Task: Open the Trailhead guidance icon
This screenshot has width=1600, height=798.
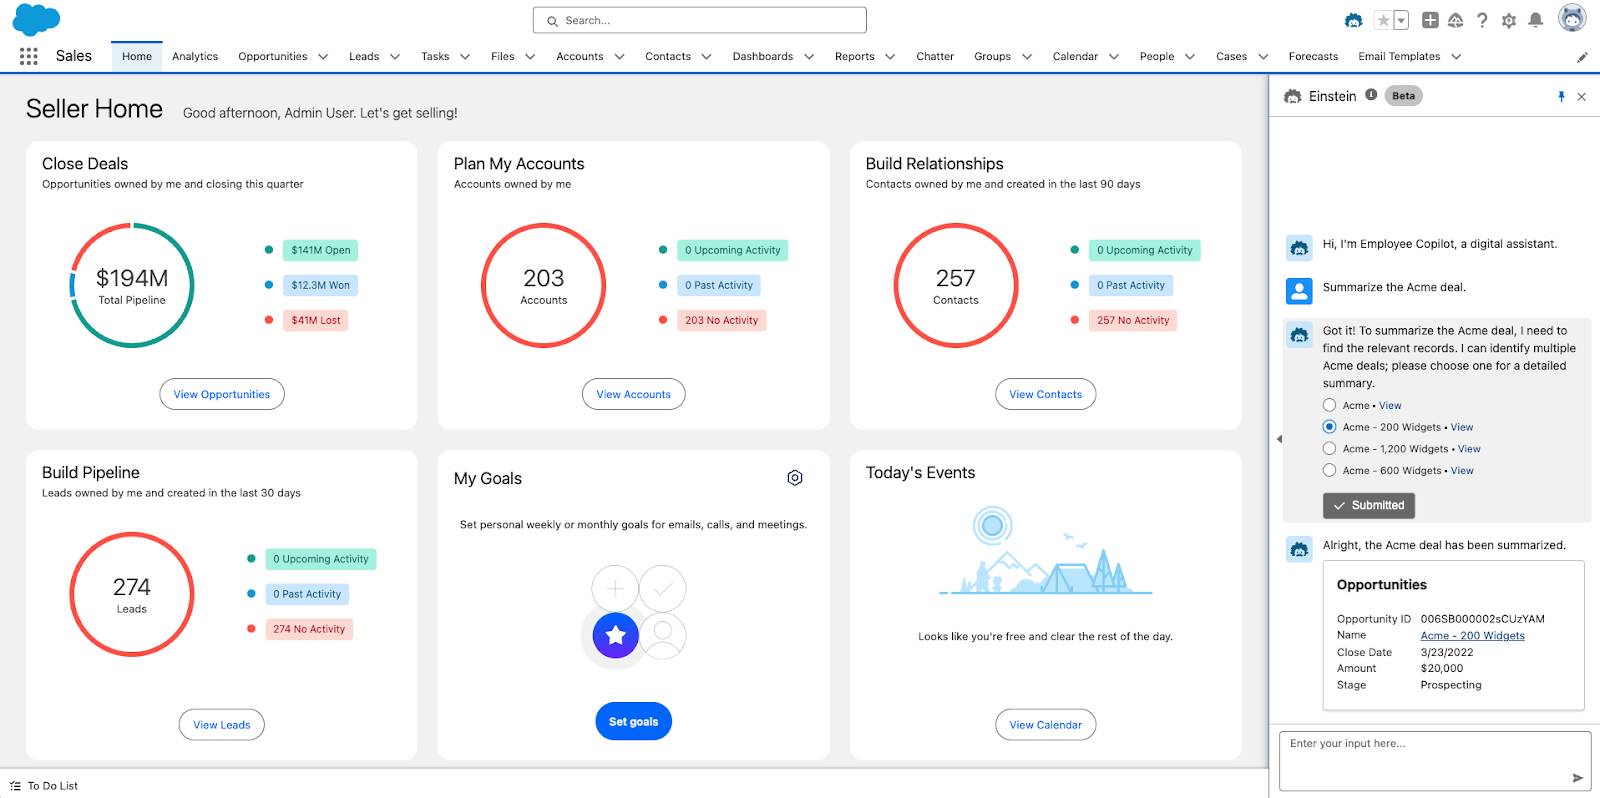Action: click(x=1456, y=20)
